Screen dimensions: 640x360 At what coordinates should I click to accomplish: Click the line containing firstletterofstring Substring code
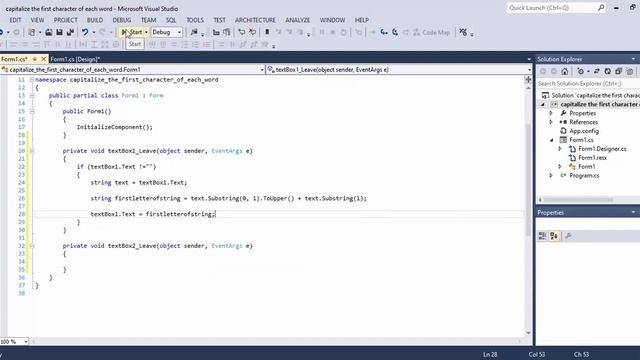click(x=229, y=198)
